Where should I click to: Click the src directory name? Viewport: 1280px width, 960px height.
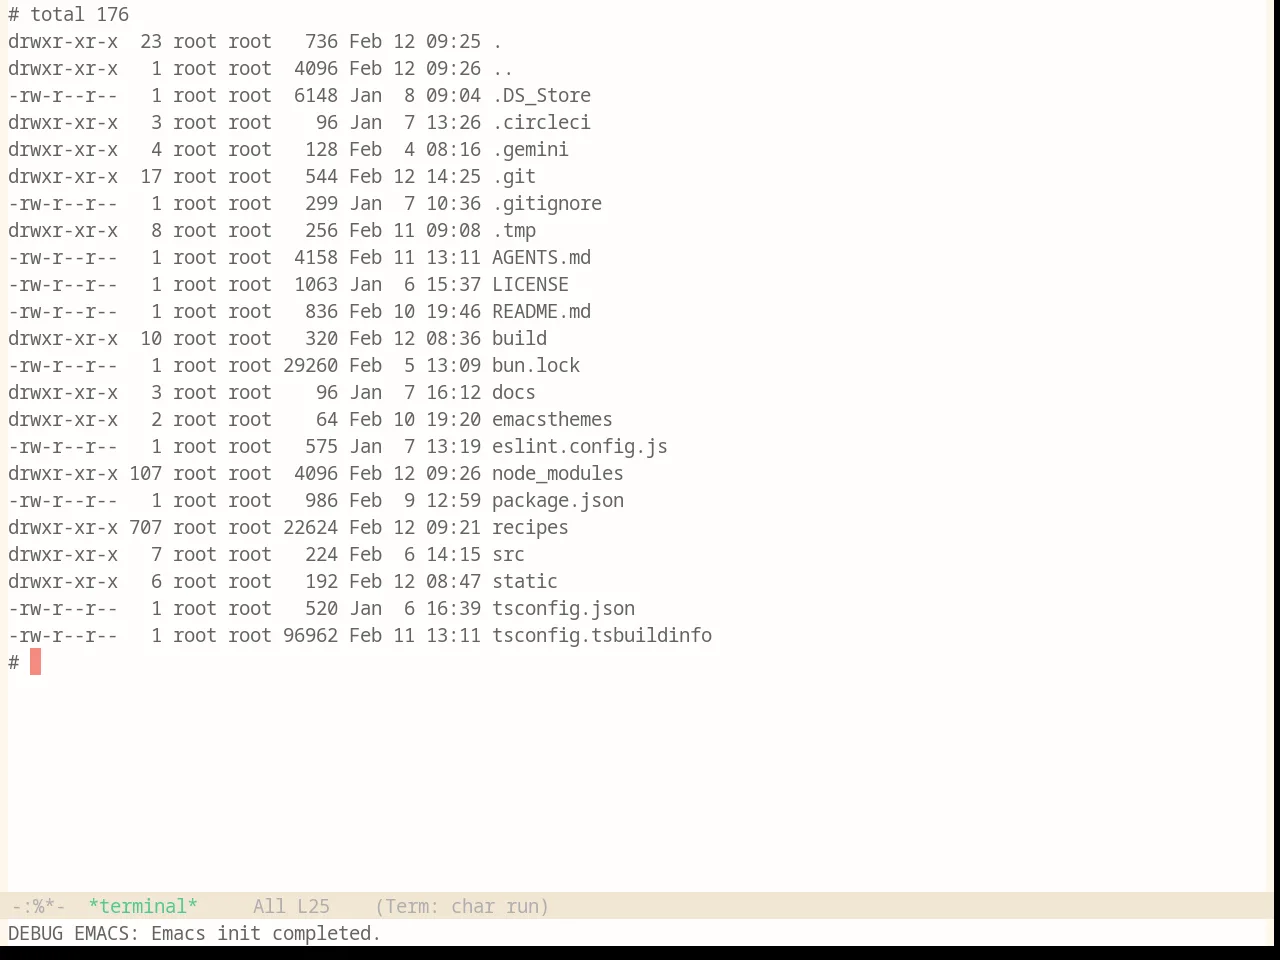[x=508, y=555]
